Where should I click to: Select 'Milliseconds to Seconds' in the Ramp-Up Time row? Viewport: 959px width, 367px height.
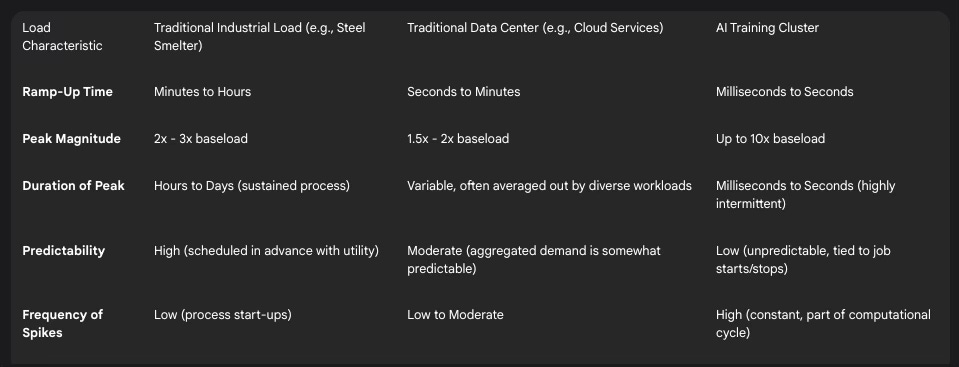pos(785,92)
